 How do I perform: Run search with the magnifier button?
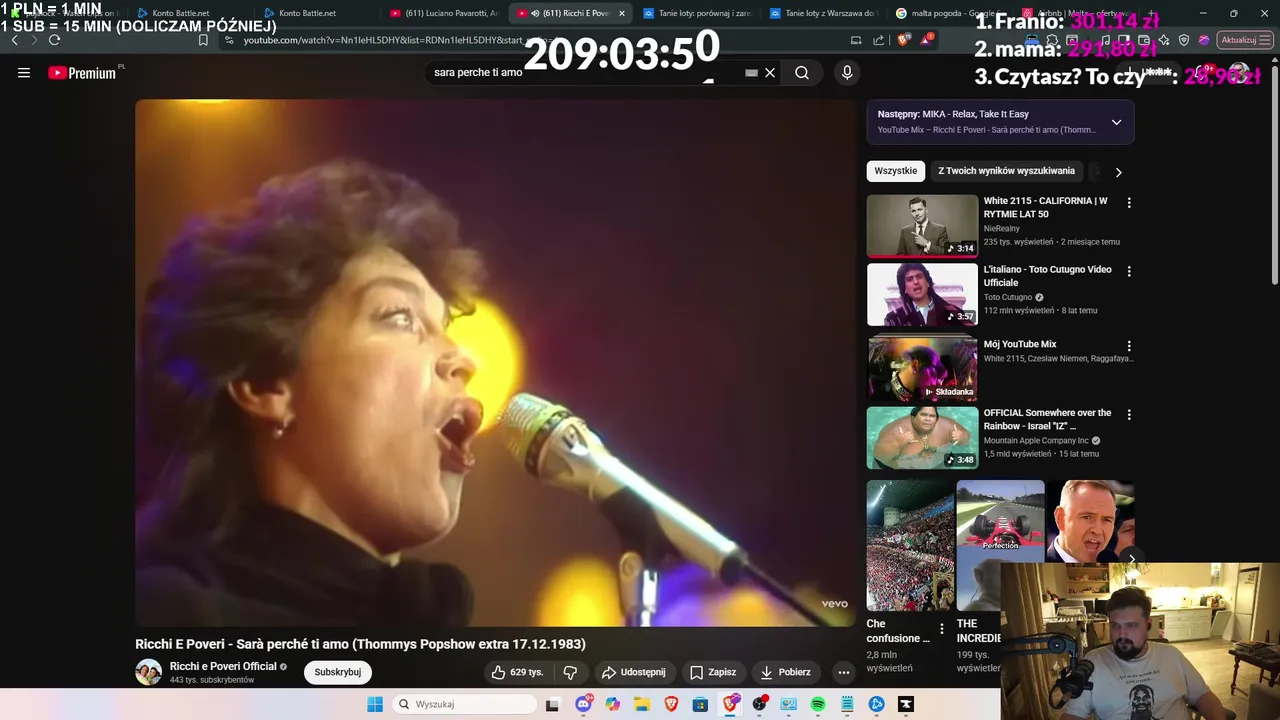(802, 73)
